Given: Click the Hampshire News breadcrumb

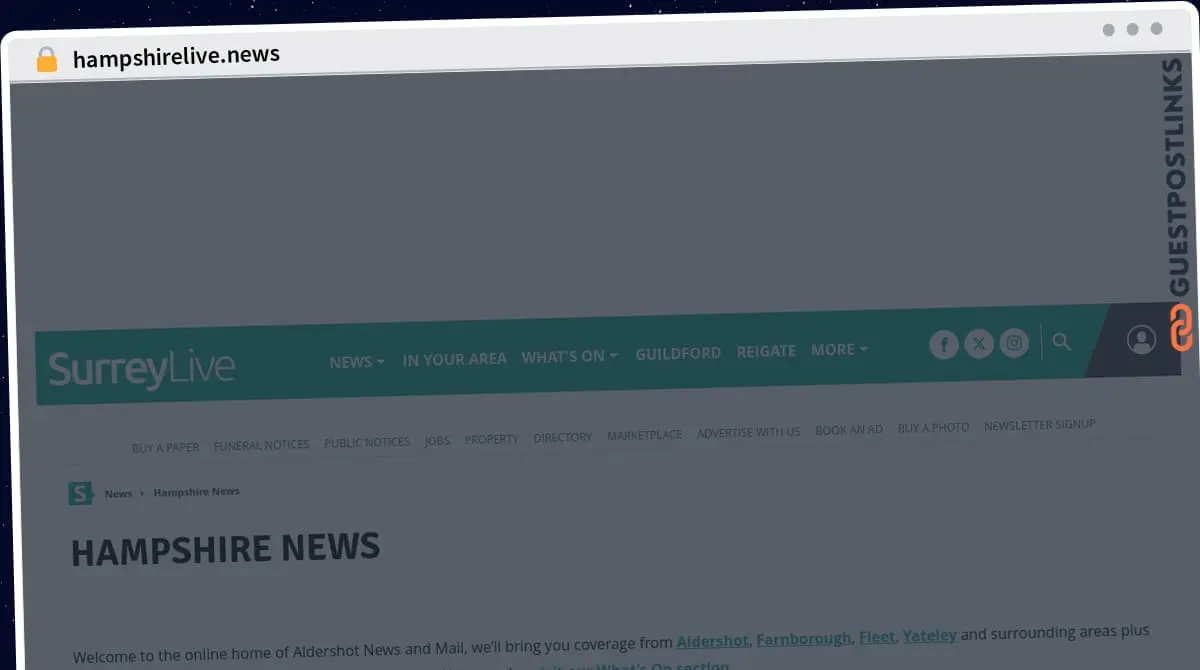Looking at the screenshot, I should 196,492.
